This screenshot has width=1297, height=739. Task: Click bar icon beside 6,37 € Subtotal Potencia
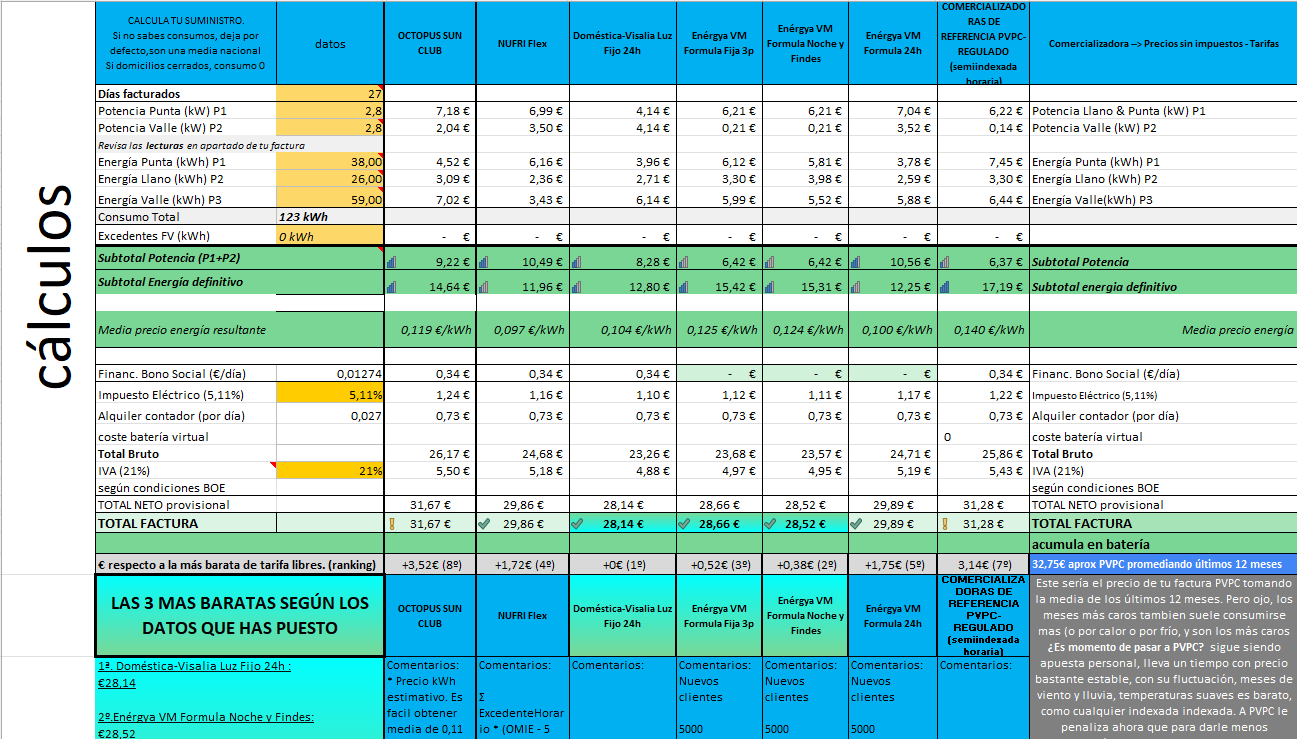[945, 262]
